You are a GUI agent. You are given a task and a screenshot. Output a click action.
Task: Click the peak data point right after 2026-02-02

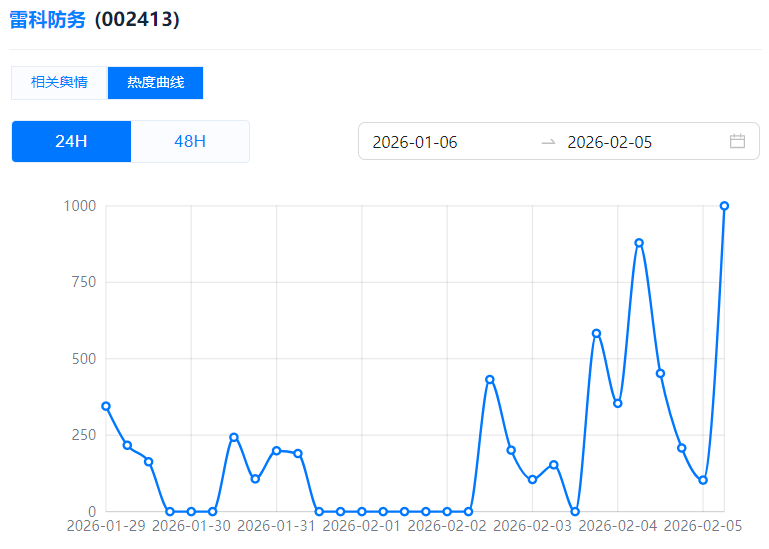[489, 379]
